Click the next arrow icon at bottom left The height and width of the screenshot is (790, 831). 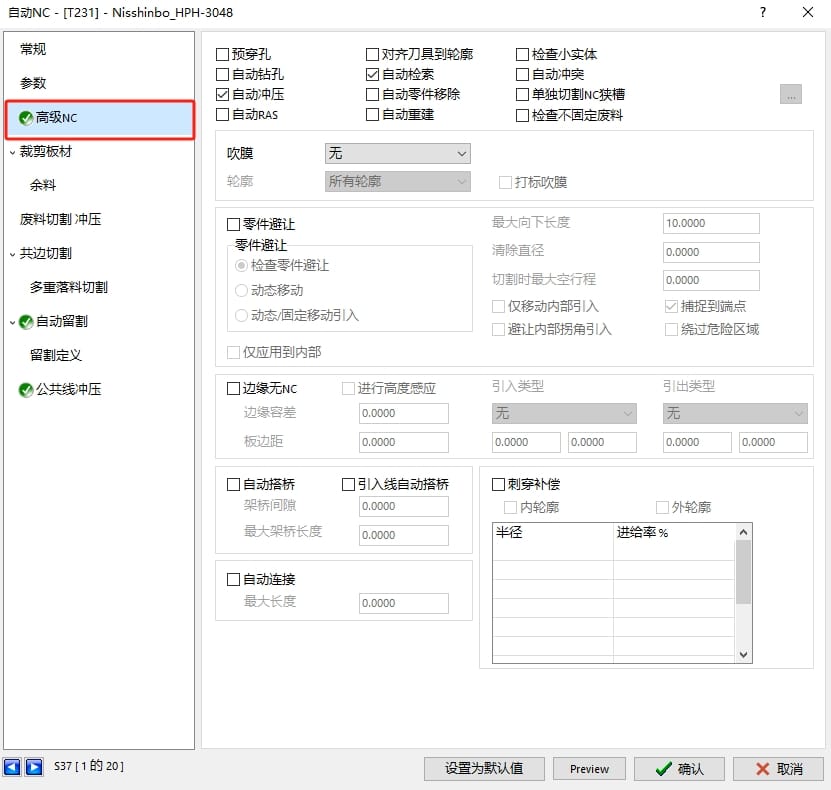[33, 767]
